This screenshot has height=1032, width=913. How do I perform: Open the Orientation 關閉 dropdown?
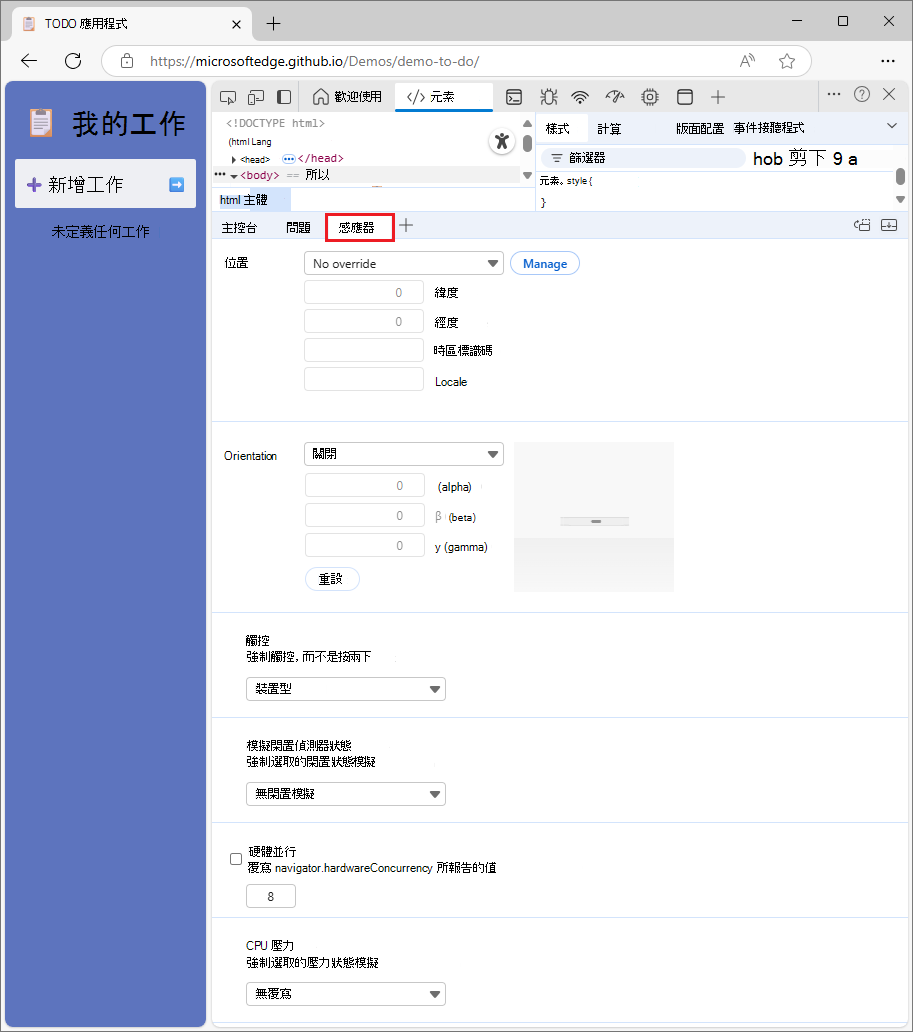coord(403,454)
